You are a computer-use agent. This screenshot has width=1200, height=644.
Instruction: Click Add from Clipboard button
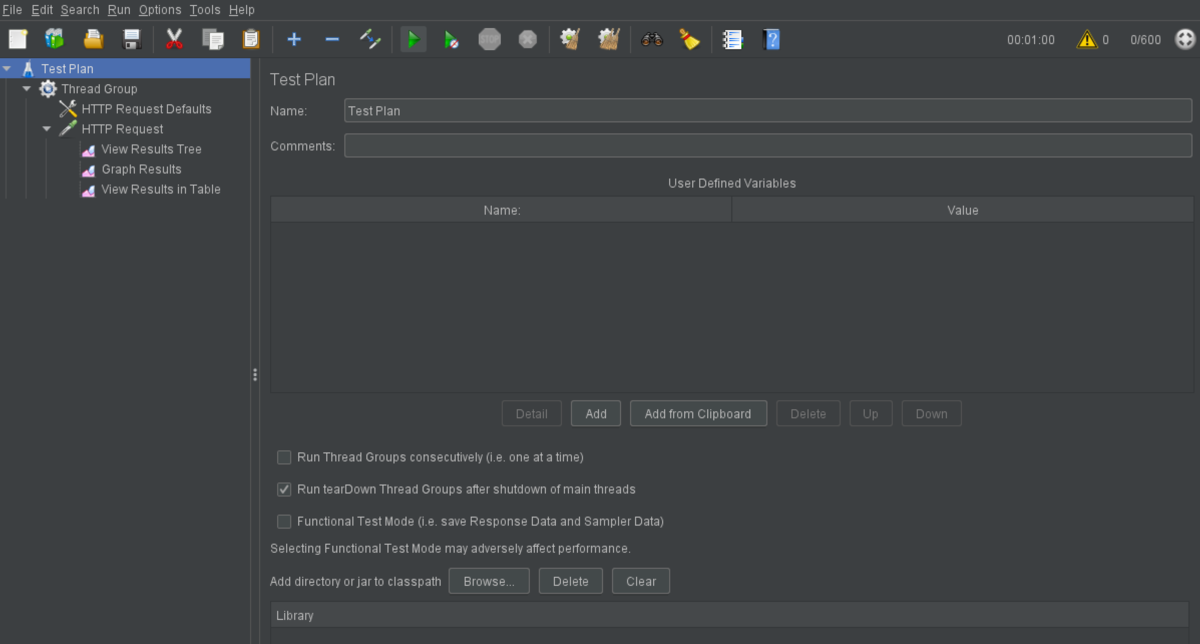coord(698,414)
